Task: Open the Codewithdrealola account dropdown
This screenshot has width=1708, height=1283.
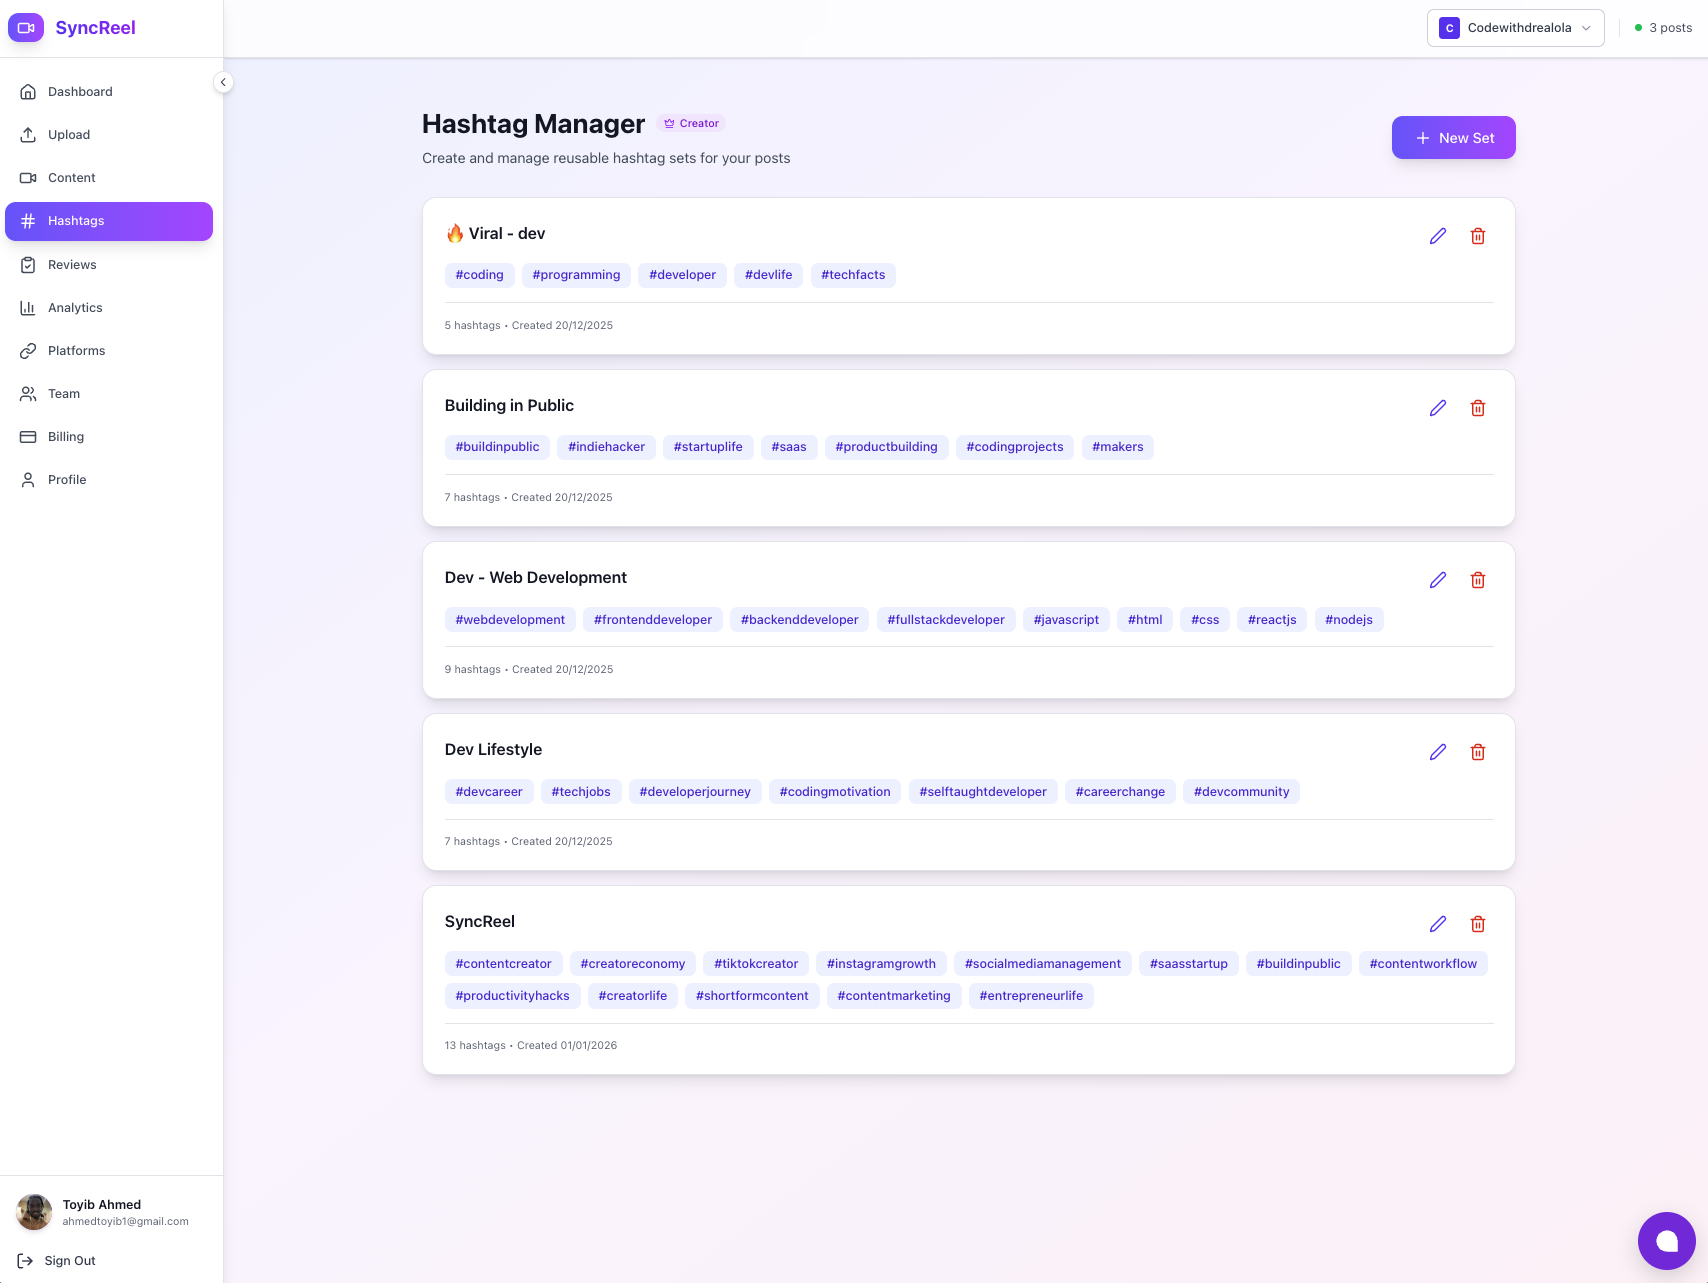Action: (1515, 28)
